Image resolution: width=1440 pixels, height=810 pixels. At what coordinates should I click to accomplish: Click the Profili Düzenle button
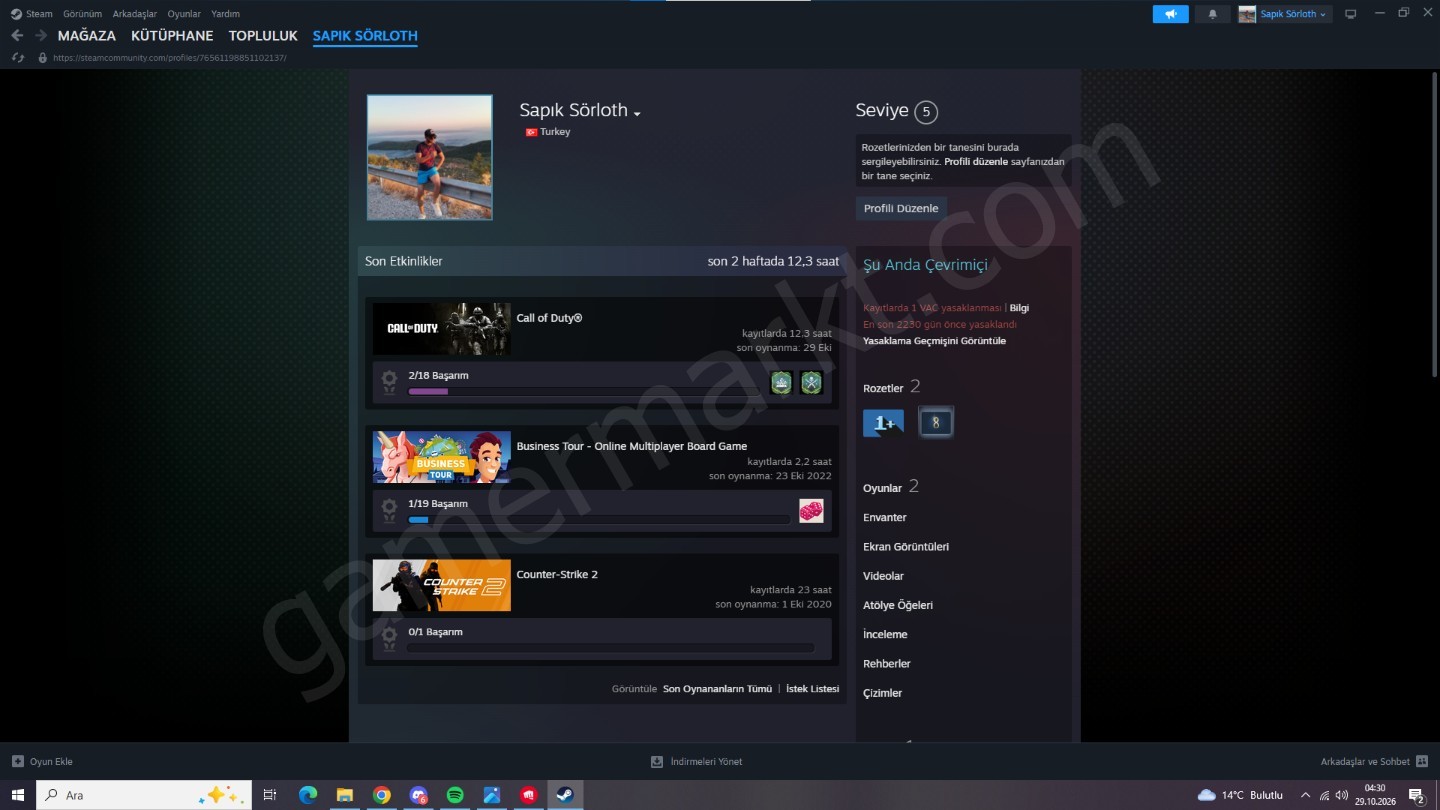[x=901, y=208]
